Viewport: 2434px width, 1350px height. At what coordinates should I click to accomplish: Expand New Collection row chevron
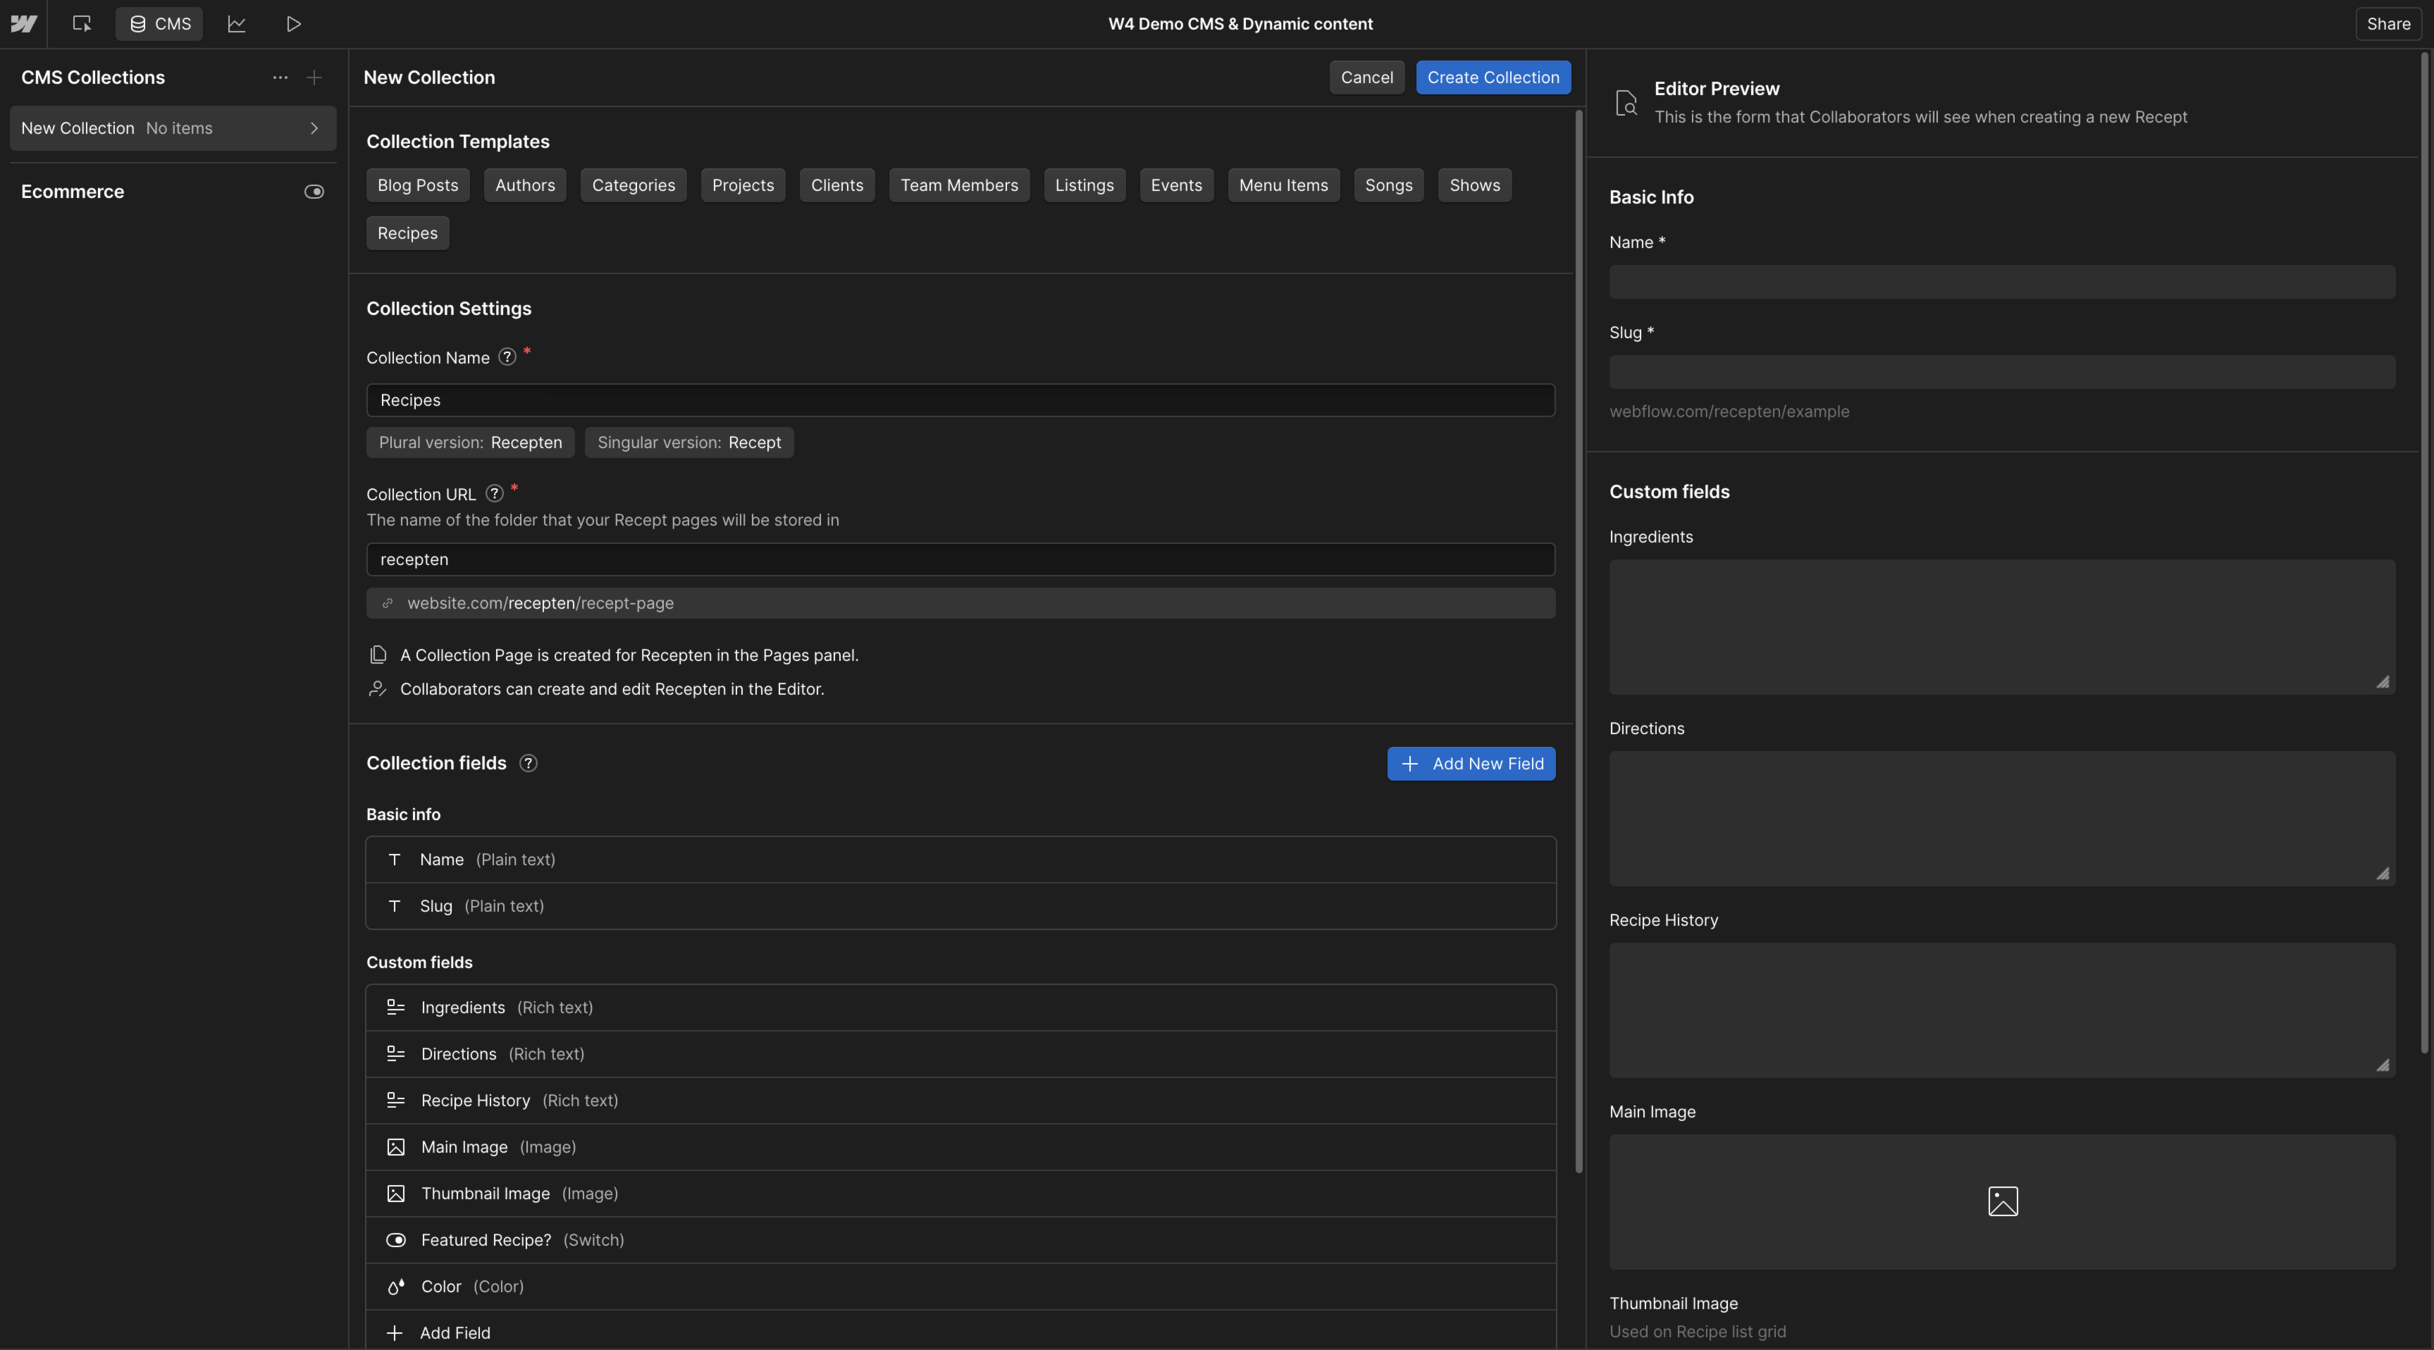pyautogui.click(x=314, y=129)
